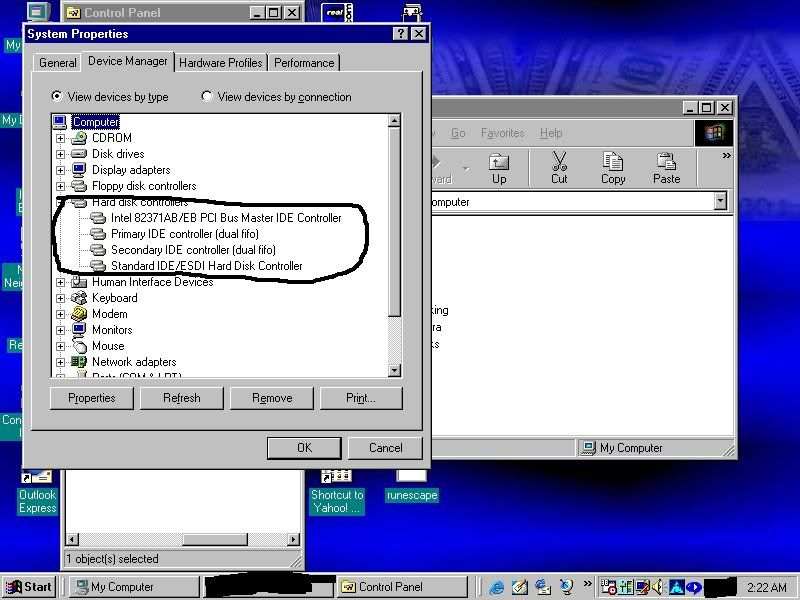Expand the Human Interface Devices category
Image resolution: width=800 pixels, height=600 pixels.
click(60, 282)
